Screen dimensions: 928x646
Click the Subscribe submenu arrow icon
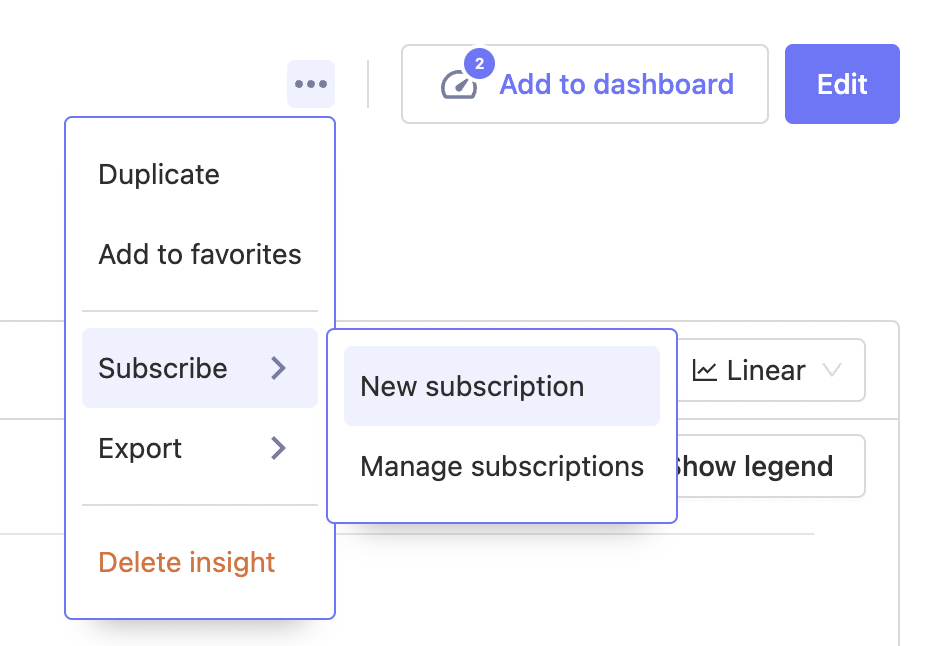(x=279, y=368)
